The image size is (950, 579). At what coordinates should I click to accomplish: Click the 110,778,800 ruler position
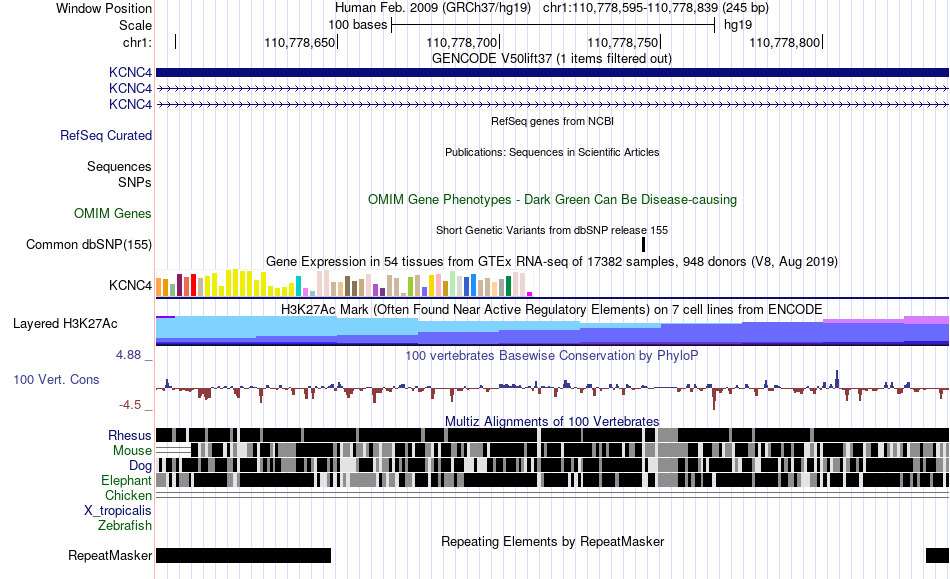pos(785,42)
